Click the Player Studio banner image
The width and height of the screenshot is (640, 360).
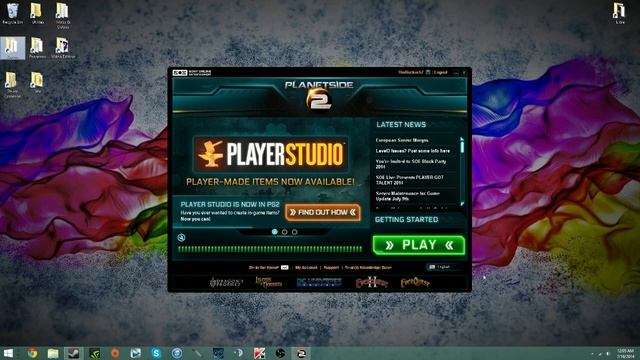click(x=270, y=154)
